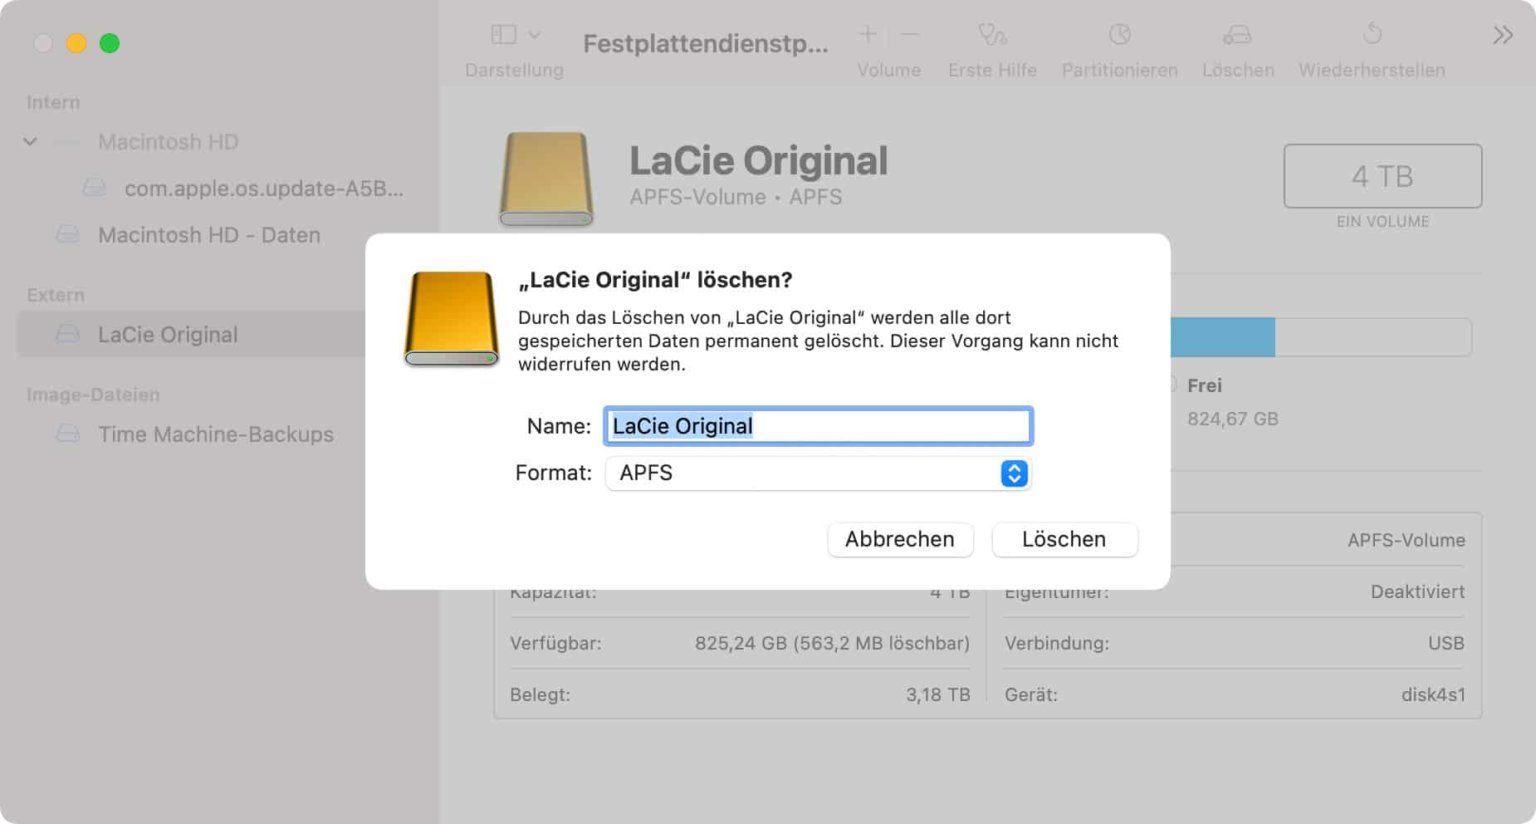Click the Festplattendienstp... window title
1536x824 pixels.
point(706,44)
